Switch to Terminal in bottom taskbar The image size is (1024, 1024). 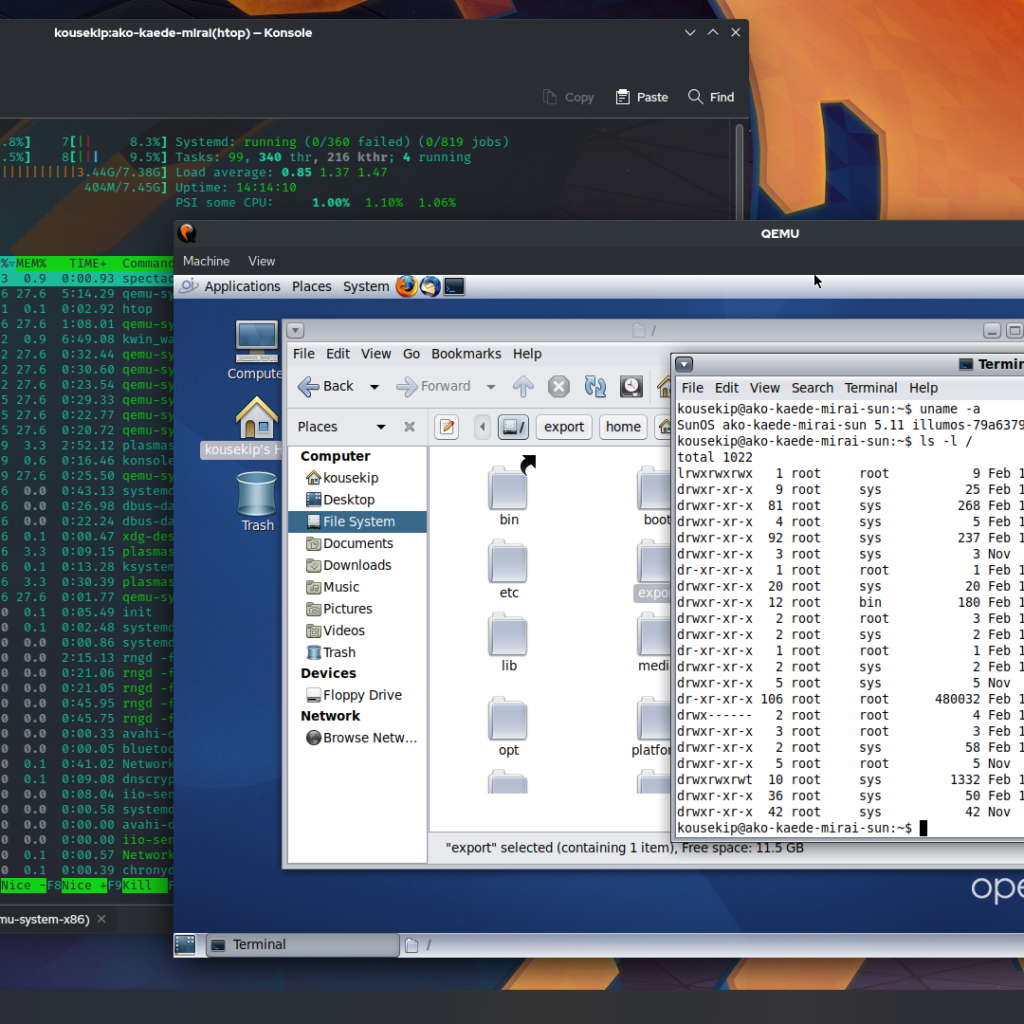pos(302,944)
